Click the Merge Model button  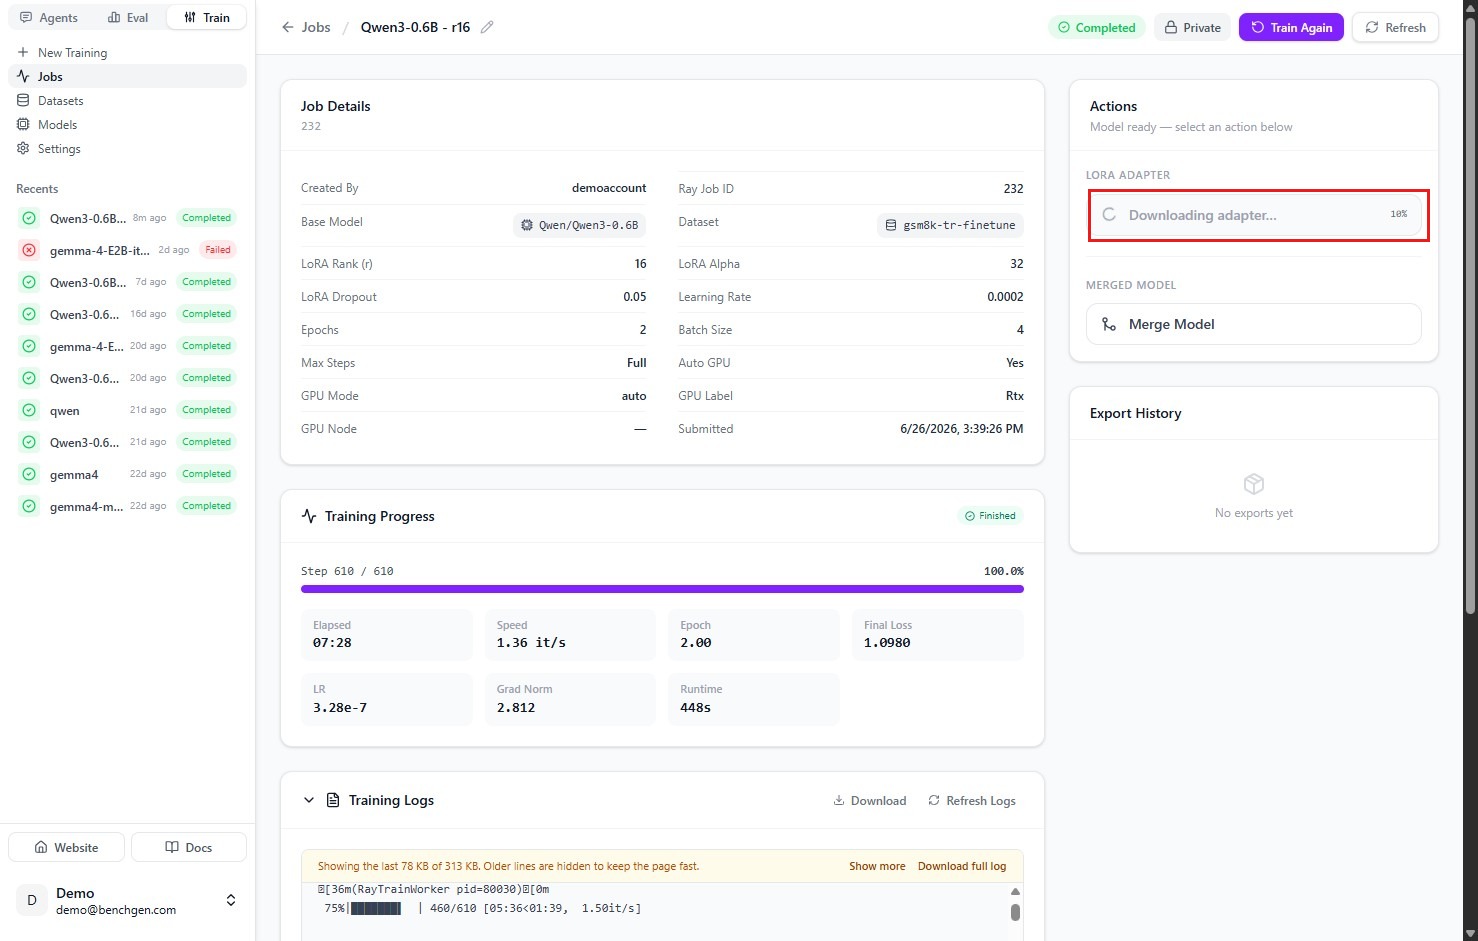pos(1254,324)
